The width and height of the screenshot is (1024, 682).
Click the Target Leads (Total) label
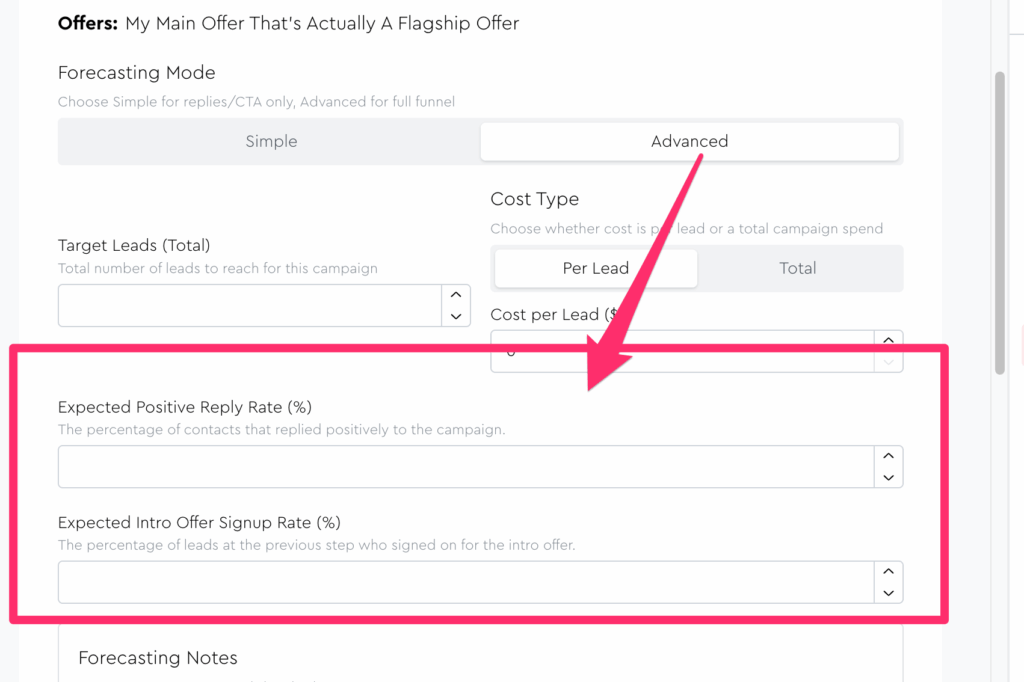click(x=134, y=245)
